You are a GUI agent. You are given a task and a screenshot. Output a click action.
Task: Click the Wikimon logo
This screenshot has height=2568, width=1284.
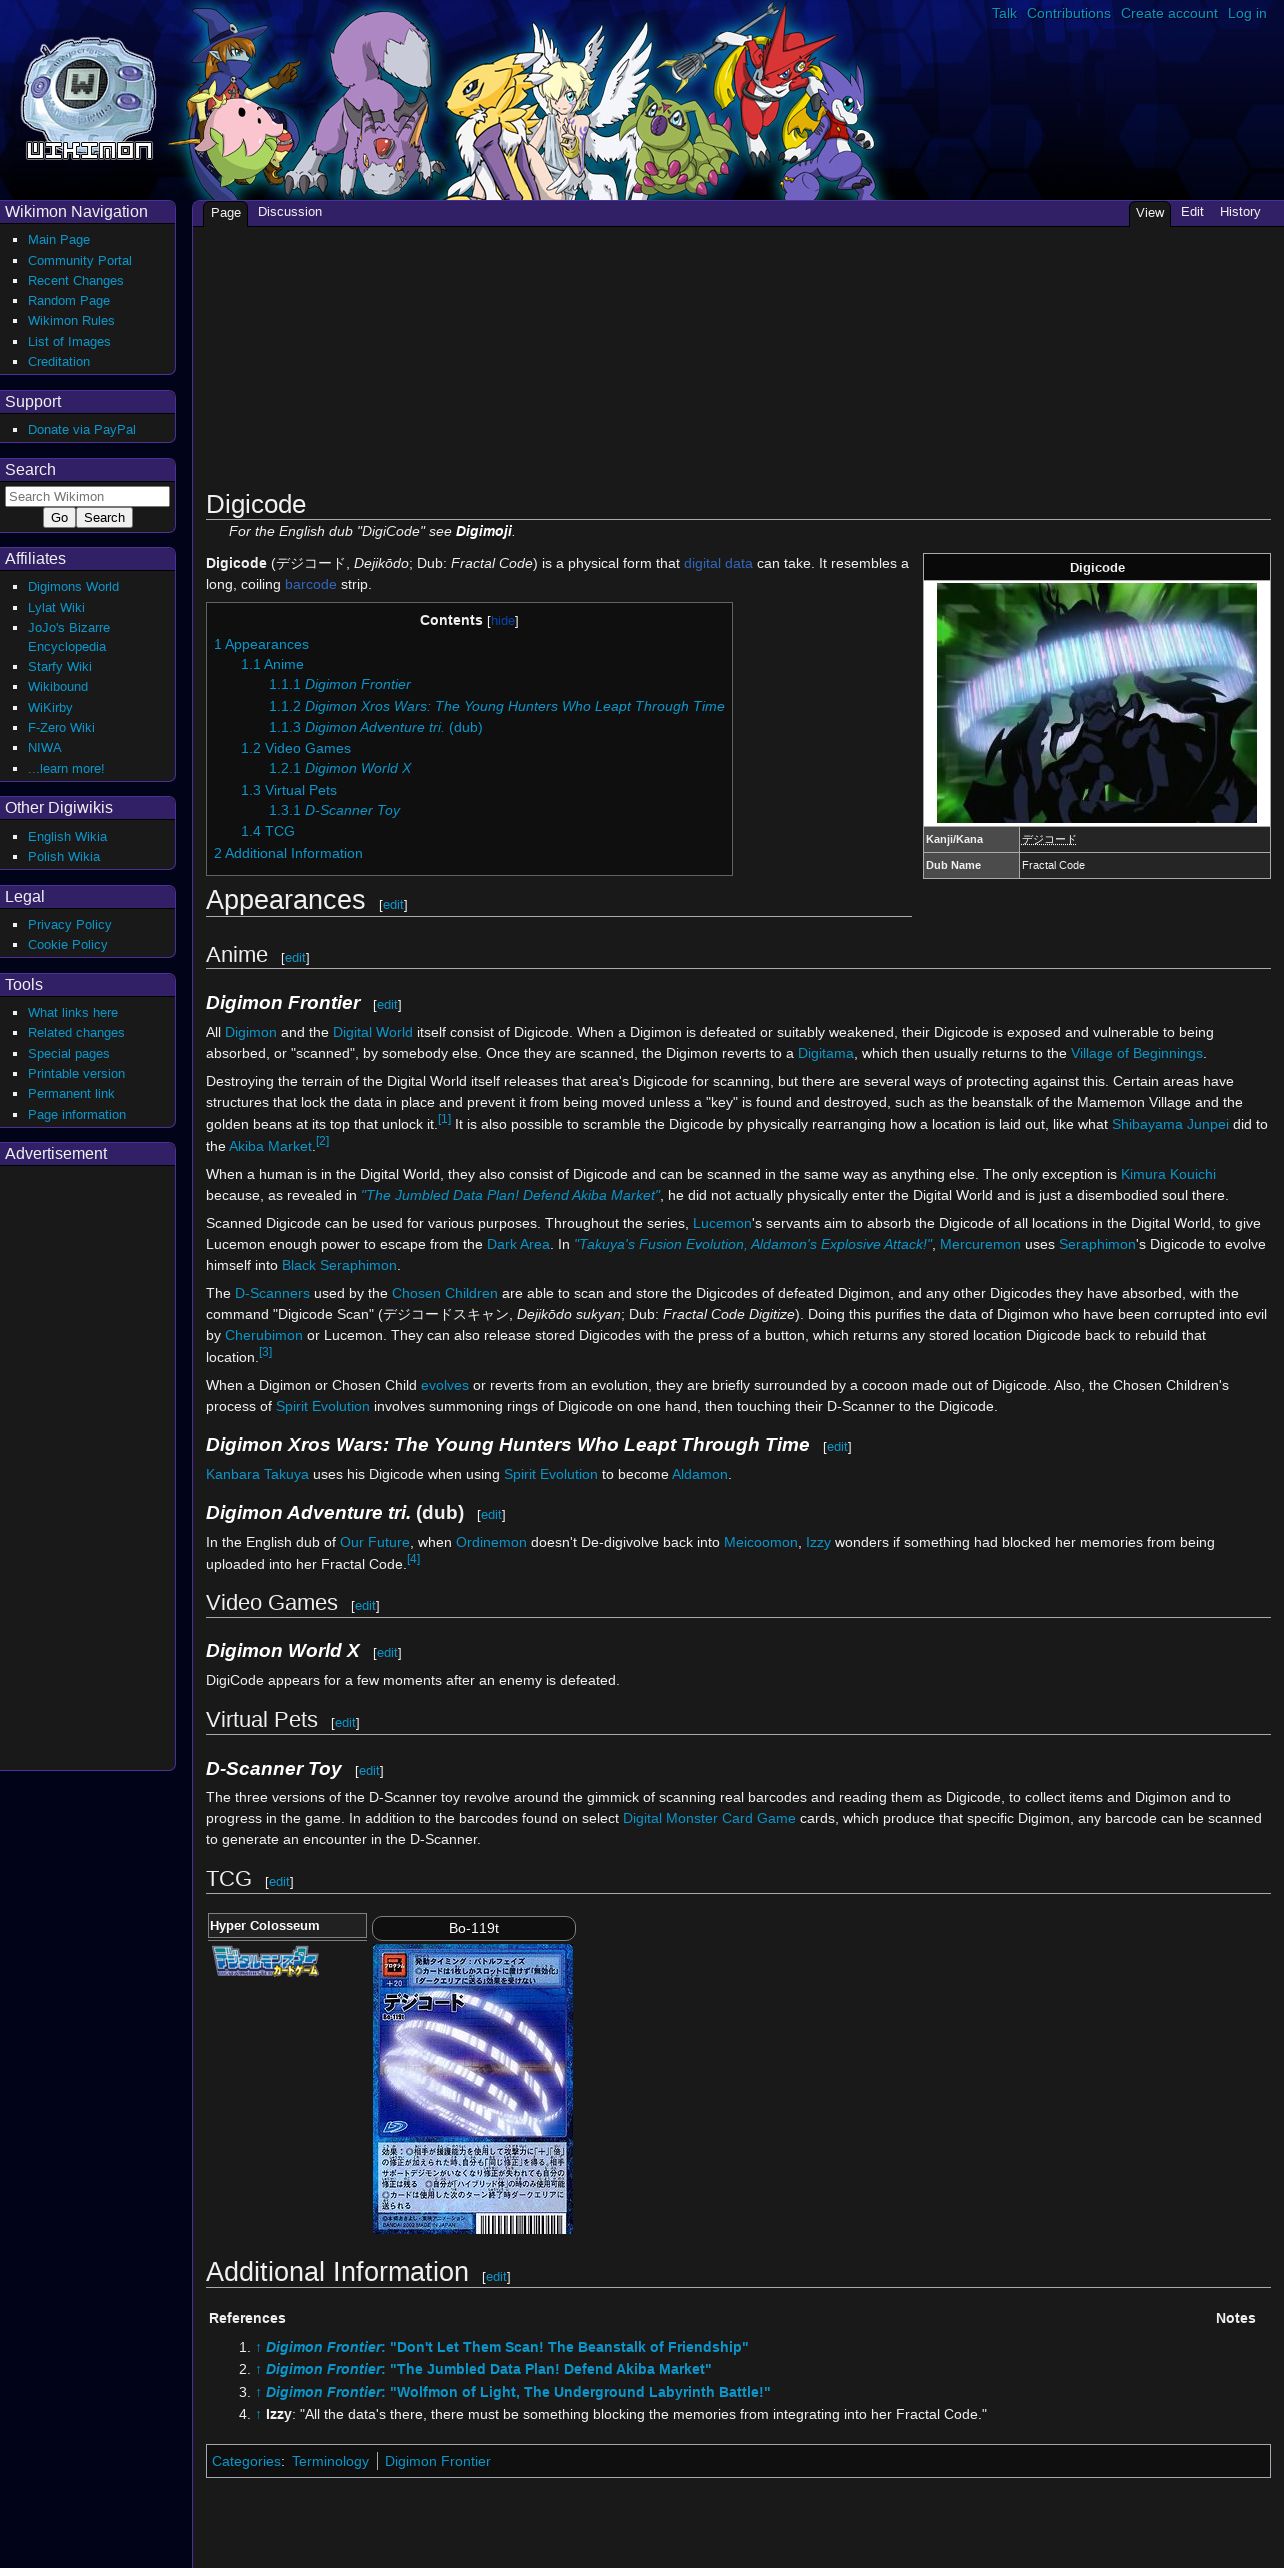89,100
